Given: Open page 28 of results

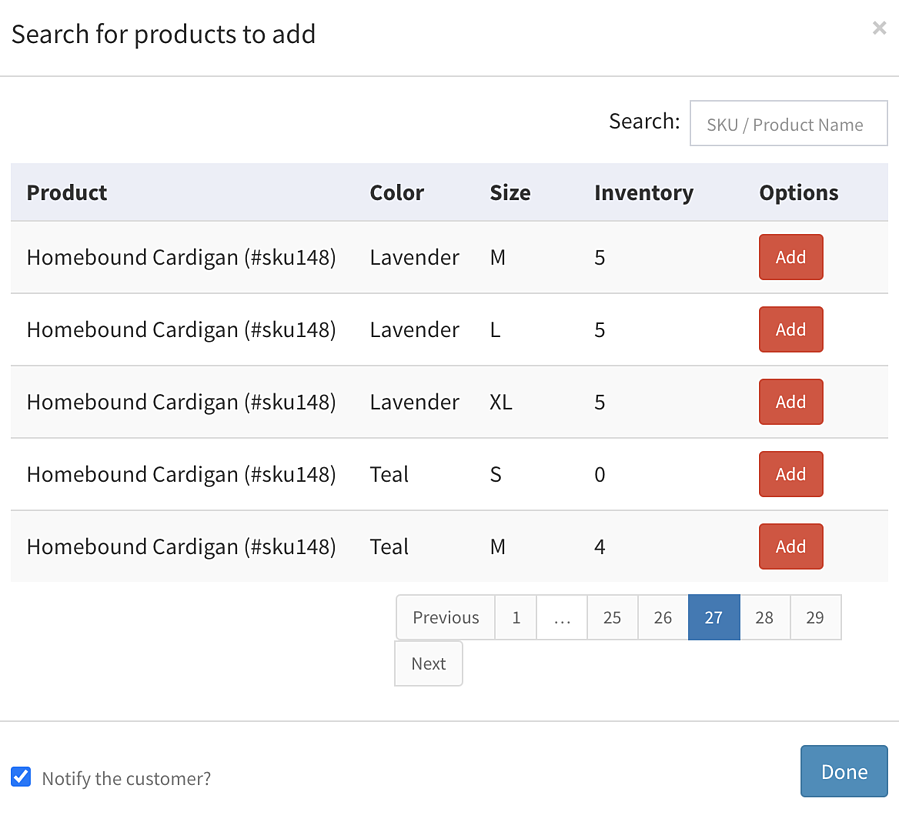Looking at the screenshot, I should click(765, 617).
